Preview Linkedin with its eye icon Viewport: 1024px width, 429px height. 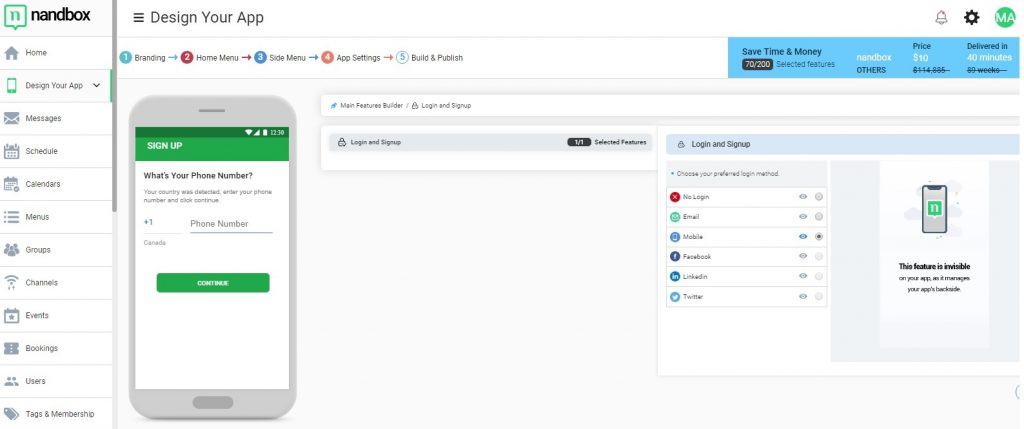click(x=803, y=276)
